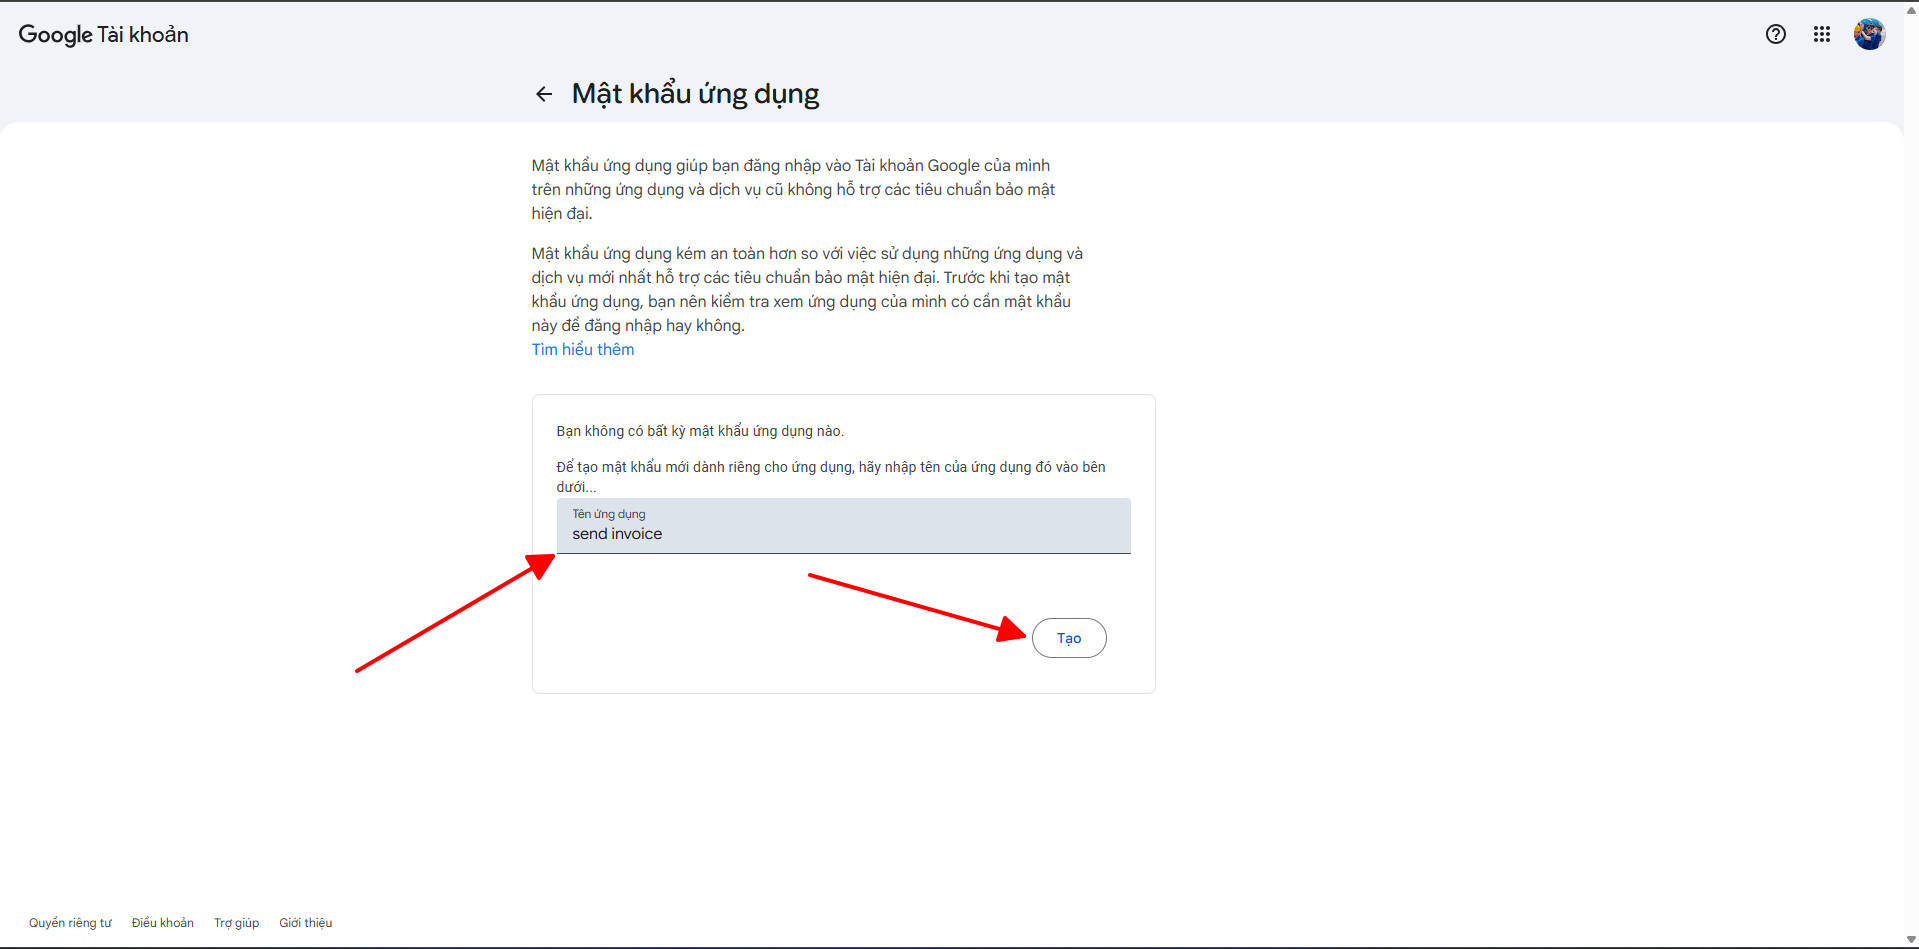Visit the Giới thiệu footer link
This screenshot has width=1919, height=949.
point(305,923)
